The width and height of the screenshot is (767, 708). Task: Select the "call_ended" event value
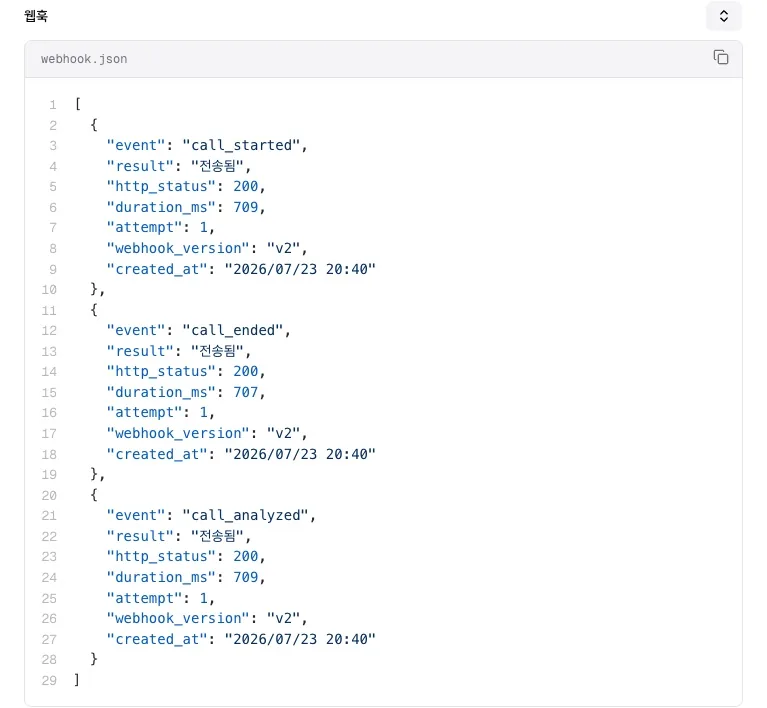[x=232, y=330]
